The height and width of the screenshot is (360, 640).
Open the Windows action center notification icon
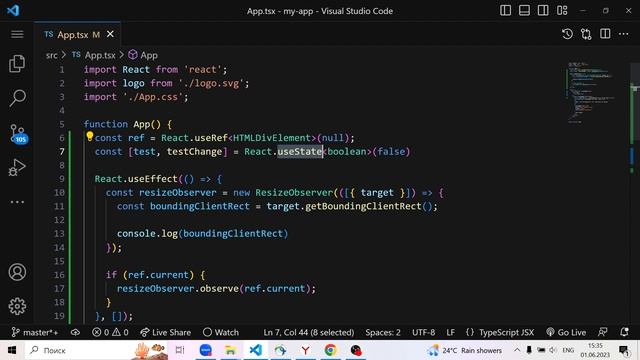[x=624, y=350]
